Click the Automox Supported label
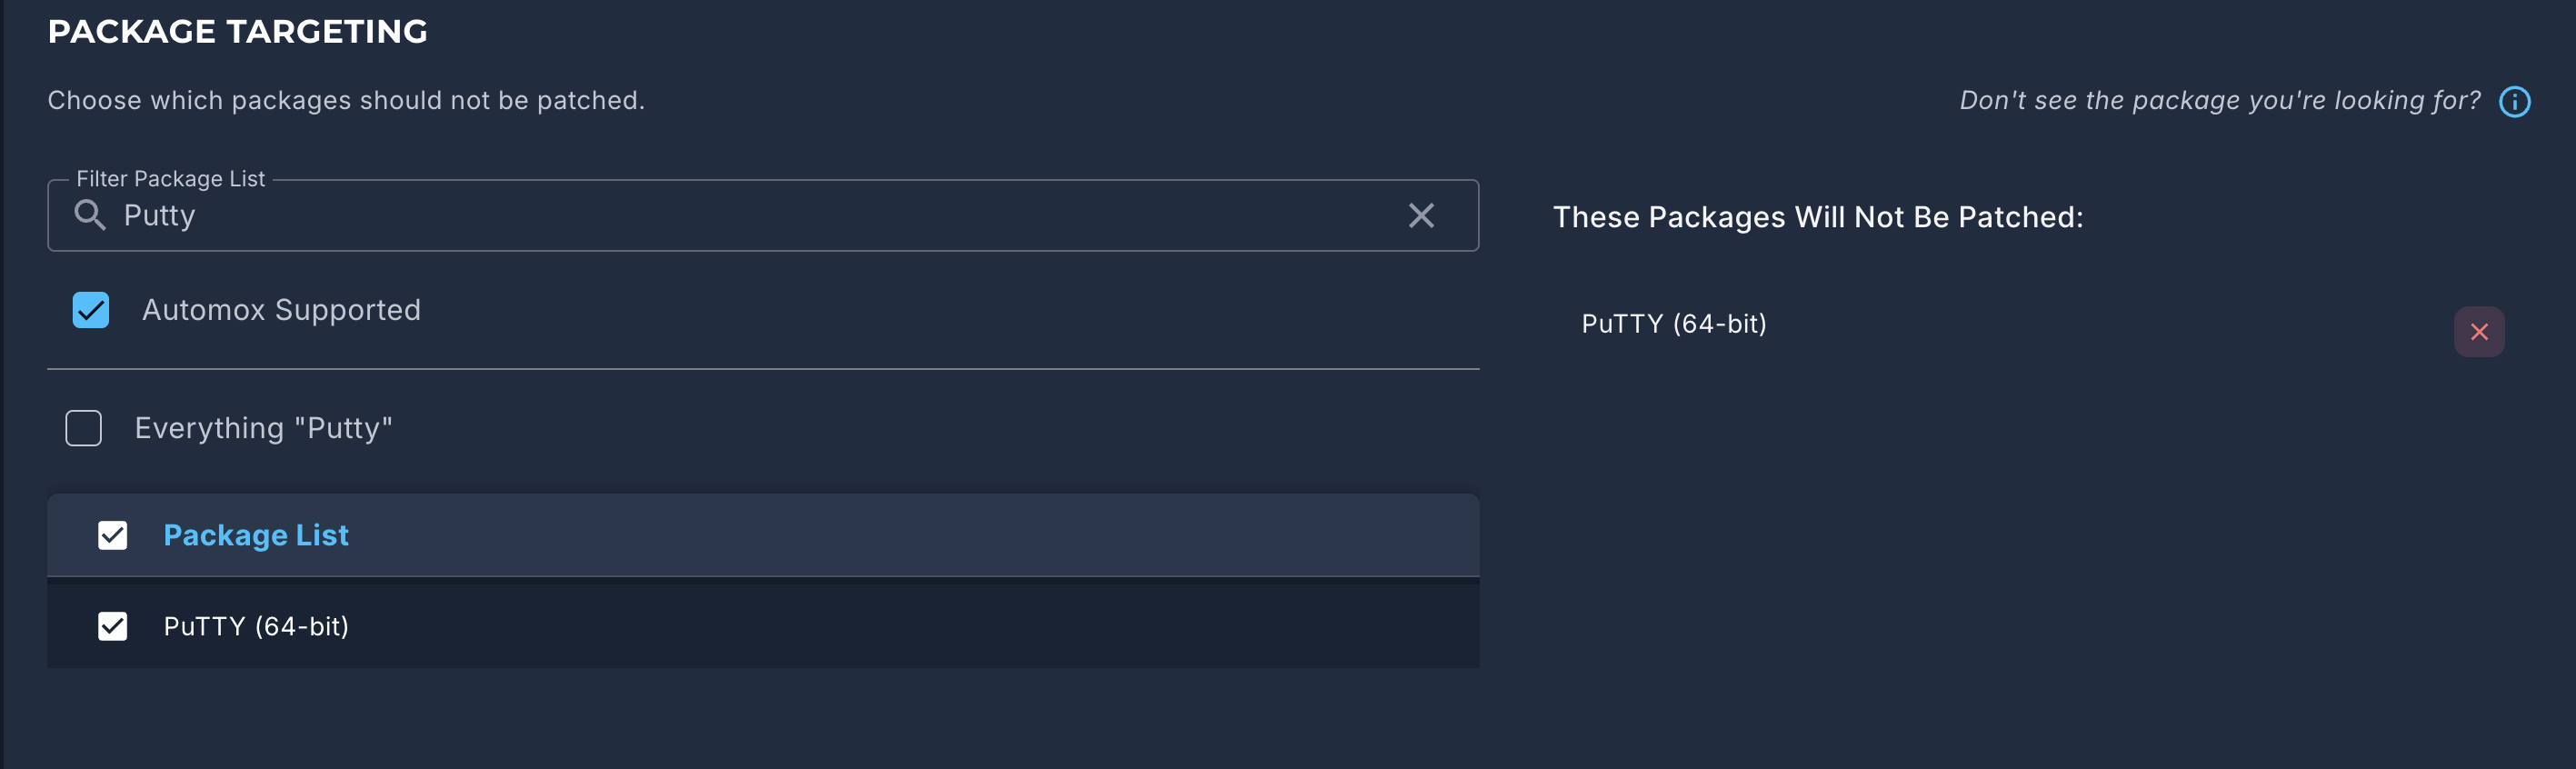This screenshot has width=2576, height=769. click(281, 310)
